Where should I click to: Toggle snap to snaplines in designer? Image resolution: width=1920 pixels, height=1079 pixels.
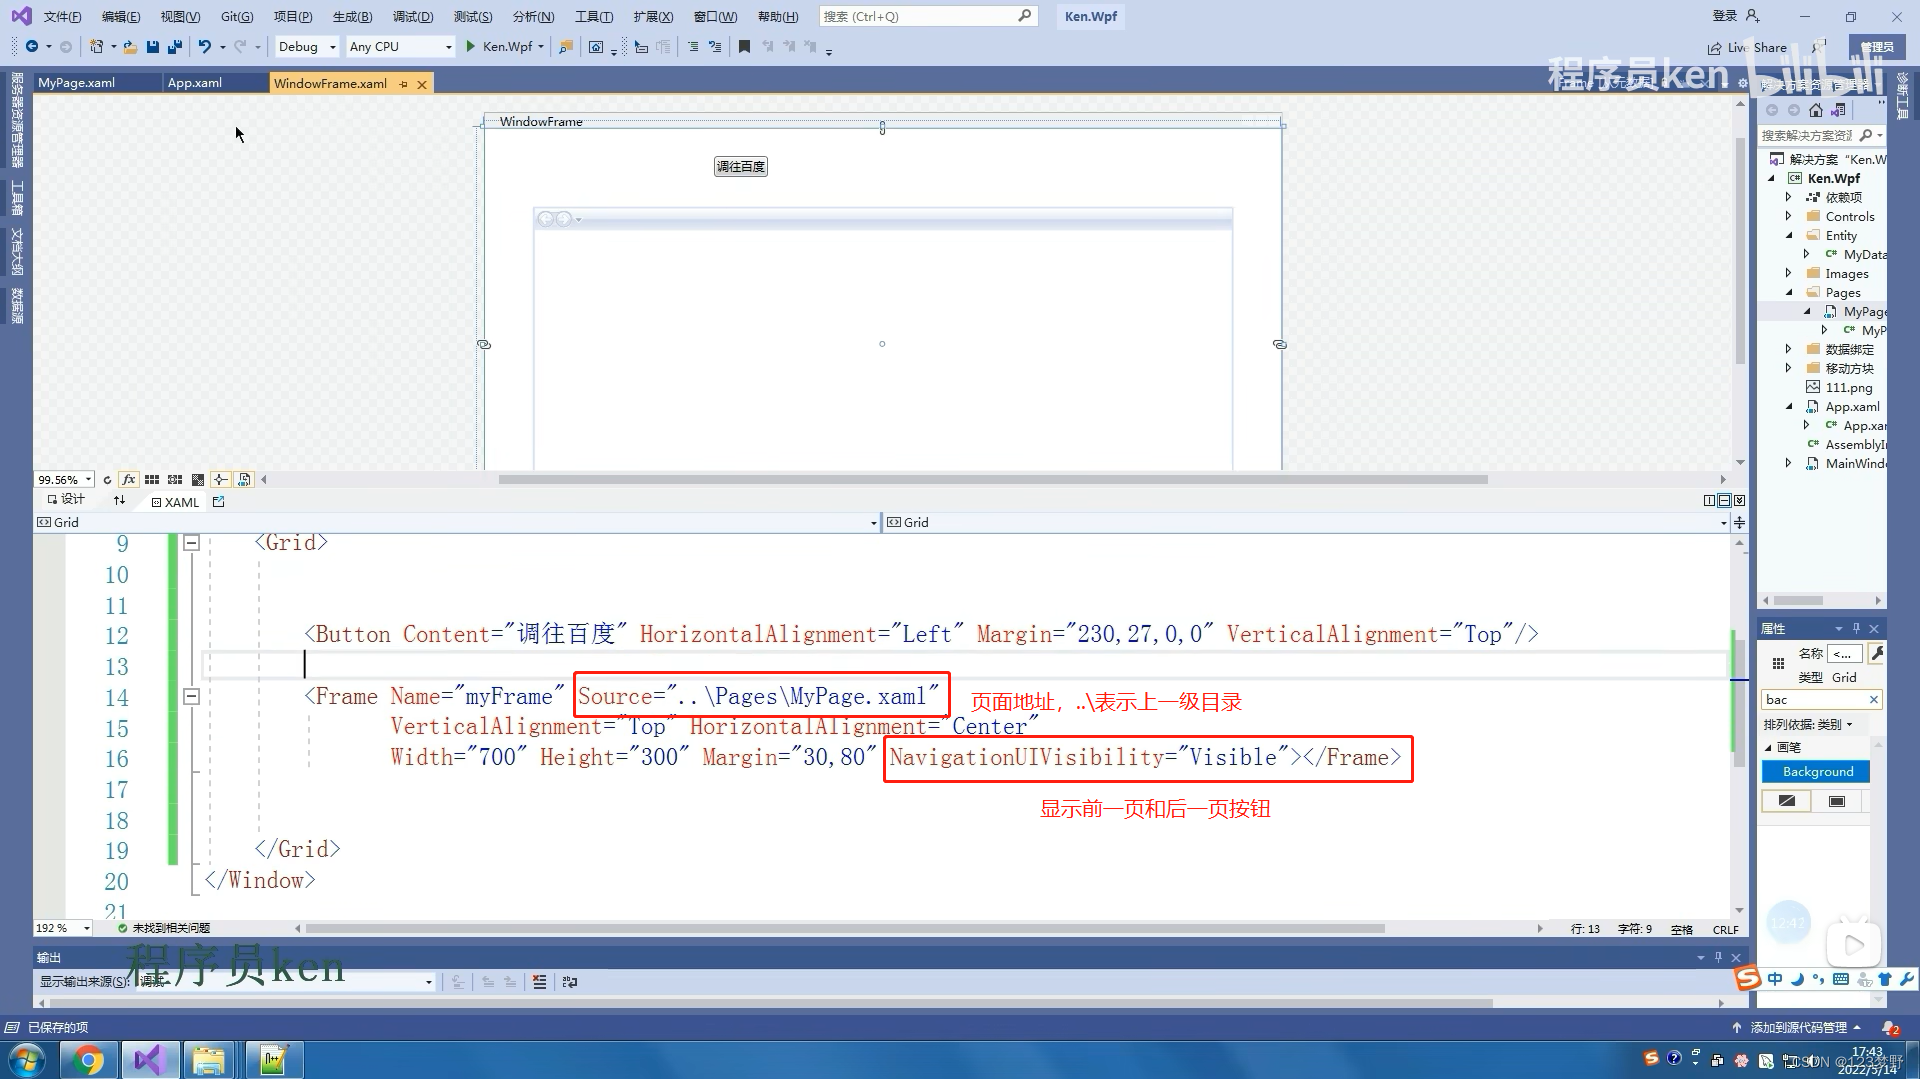click(x=221, y=480)
